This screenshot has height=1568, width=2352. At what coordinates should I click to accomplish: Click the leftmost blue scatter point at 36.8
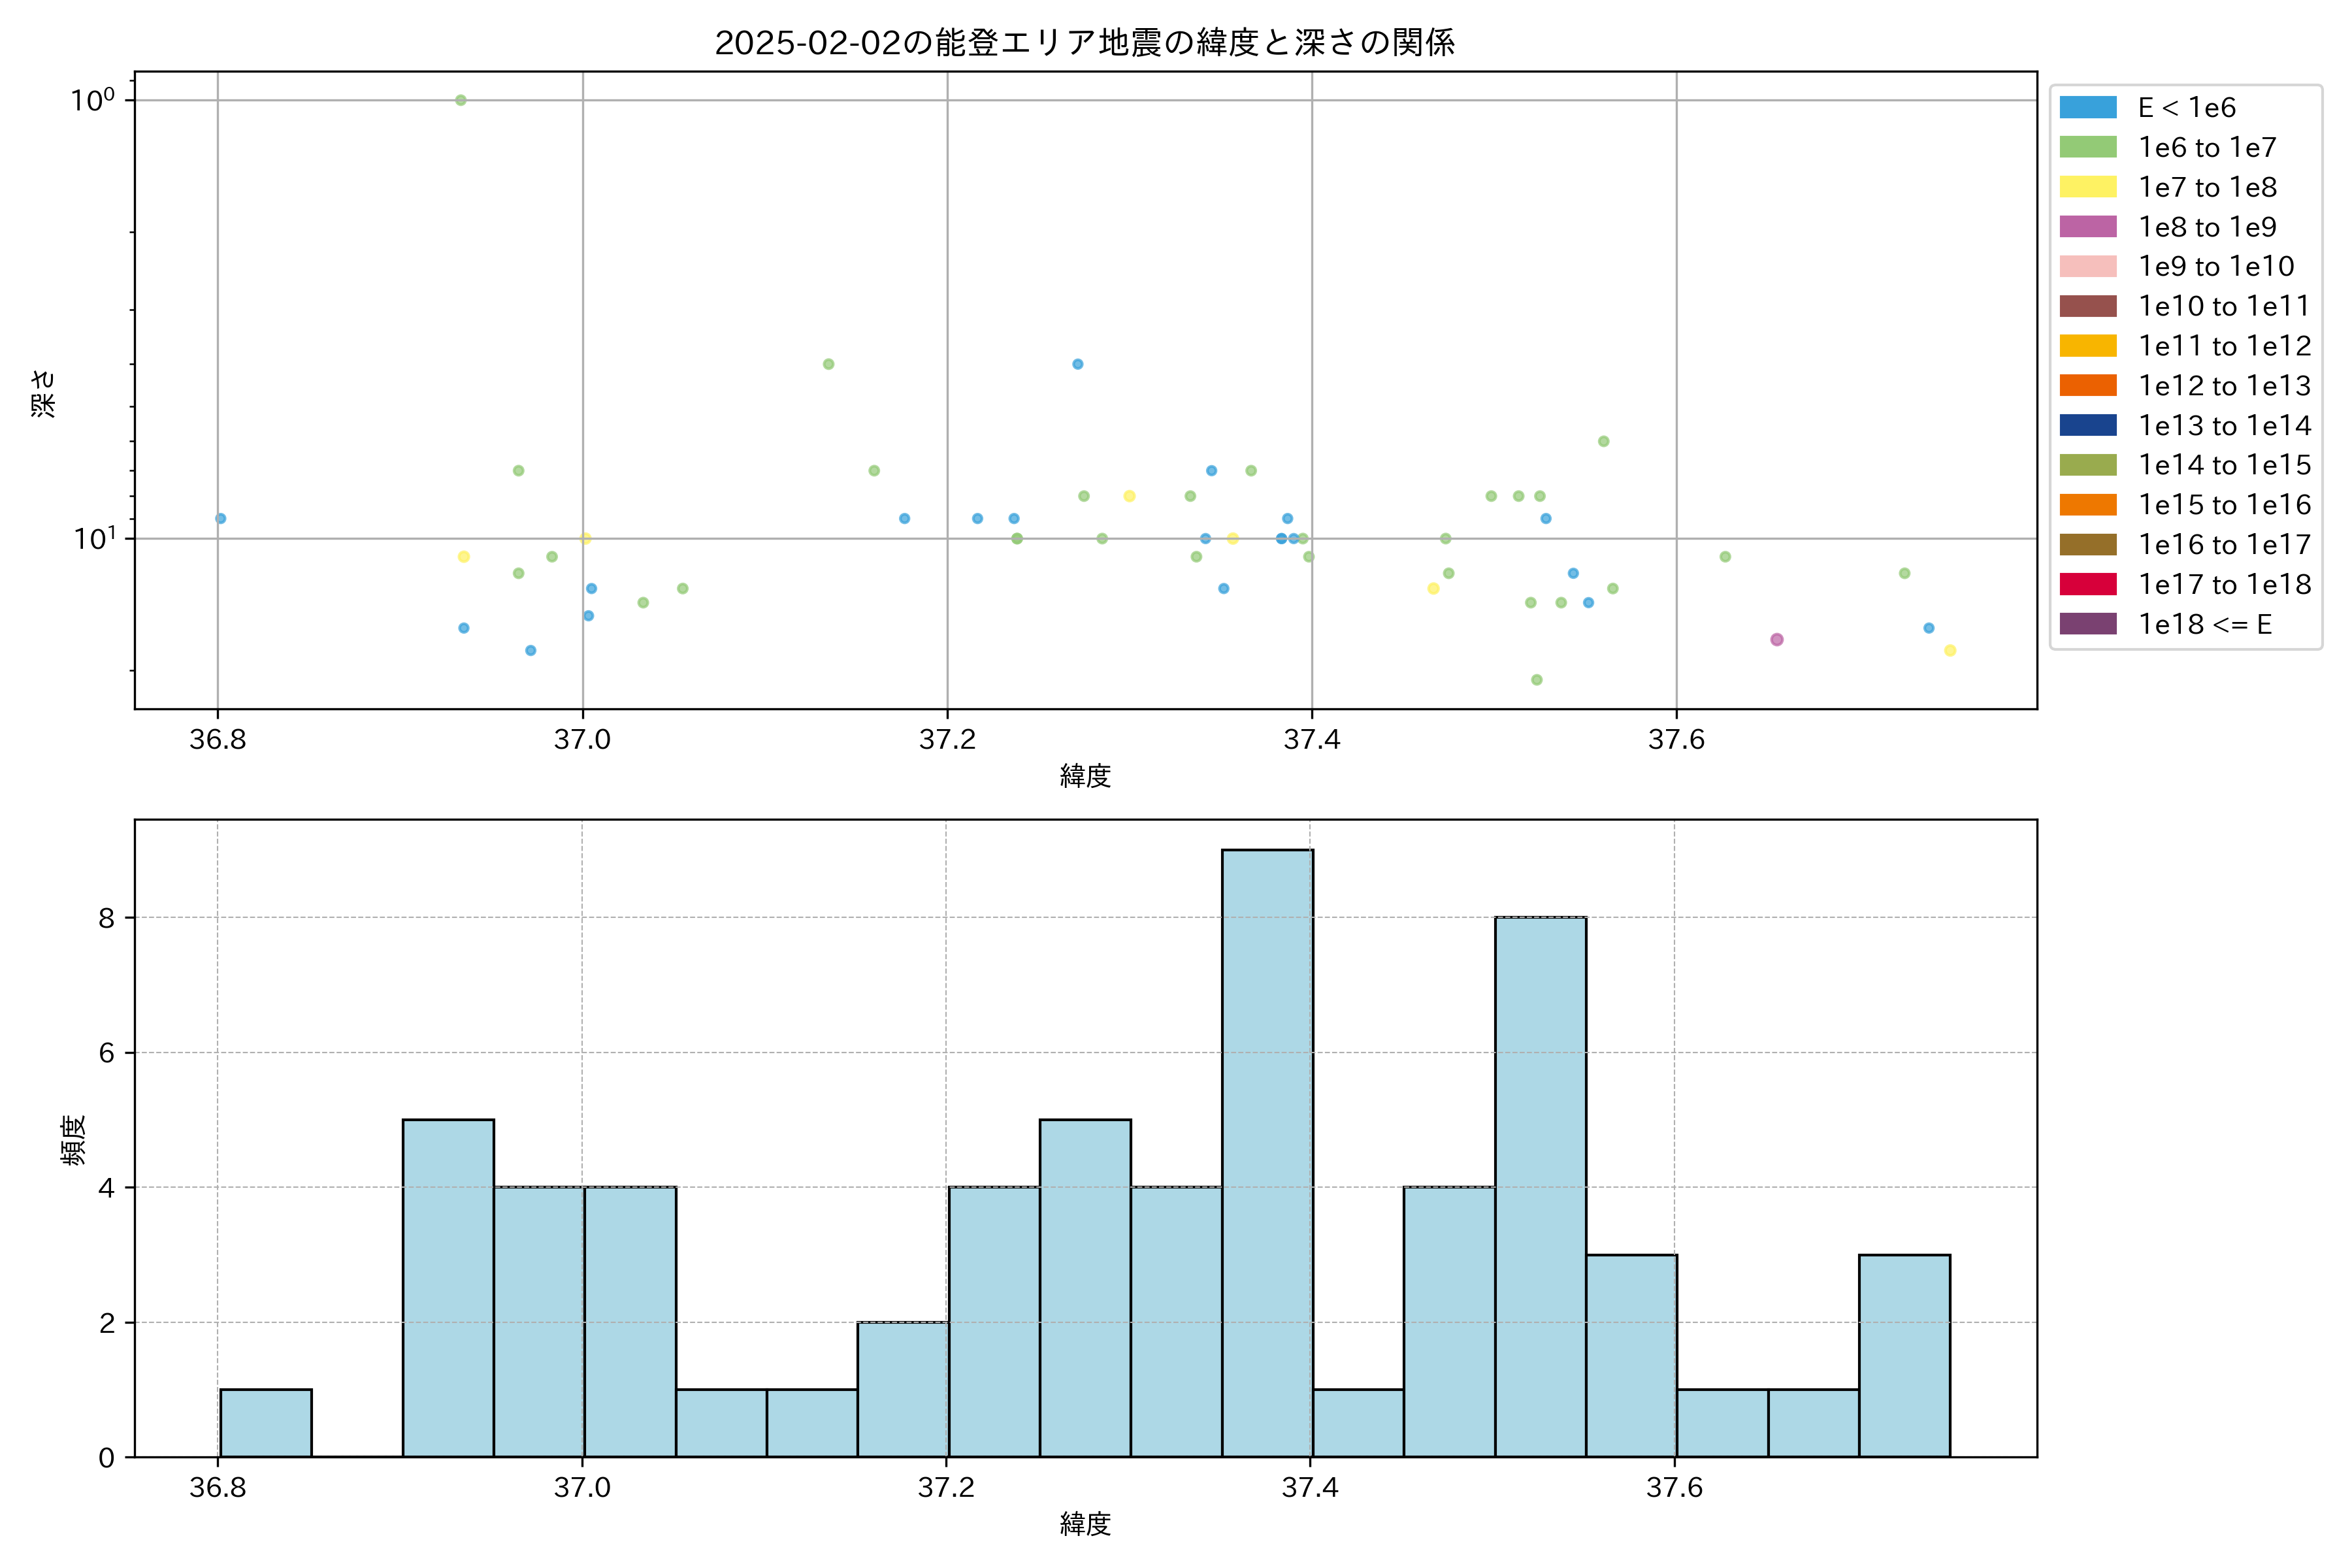point(221,518)
